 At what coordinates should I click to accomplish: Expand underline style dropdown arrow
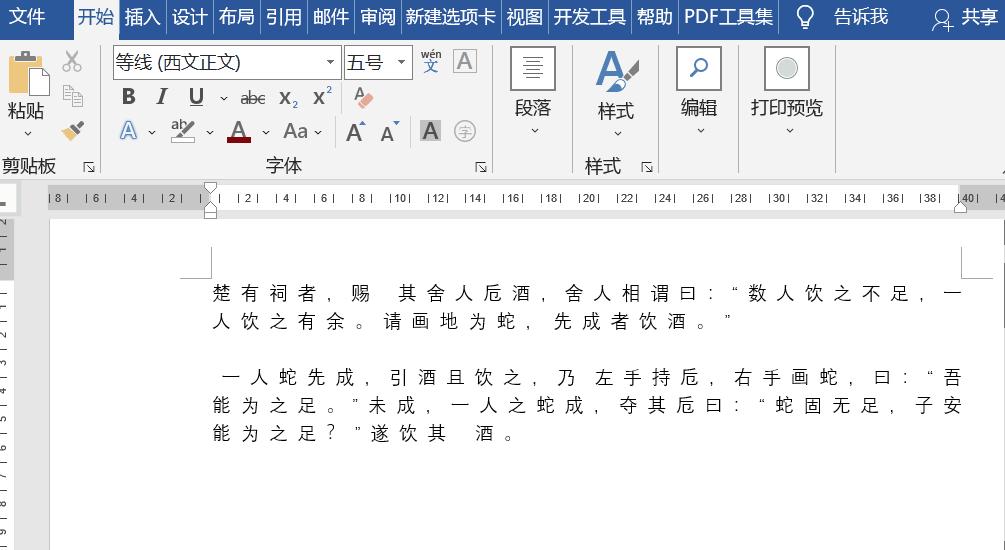pyautogui.click(x=224, y=98)
